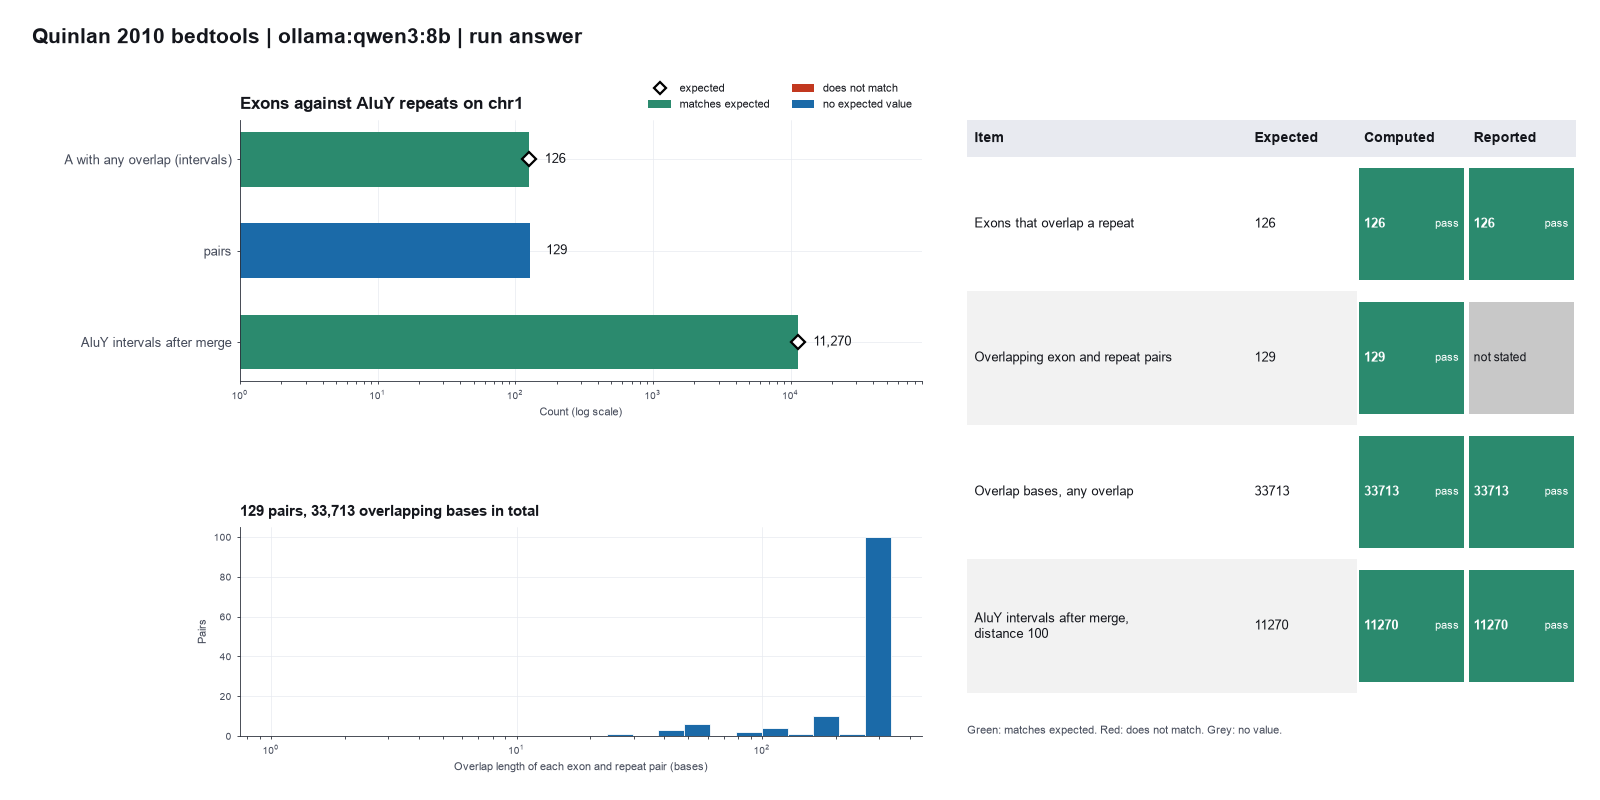Click 'Exons against AluY repeats on chr1' title
The height and width of the screenshot is (800, 1600).
(x=381, y=103)
